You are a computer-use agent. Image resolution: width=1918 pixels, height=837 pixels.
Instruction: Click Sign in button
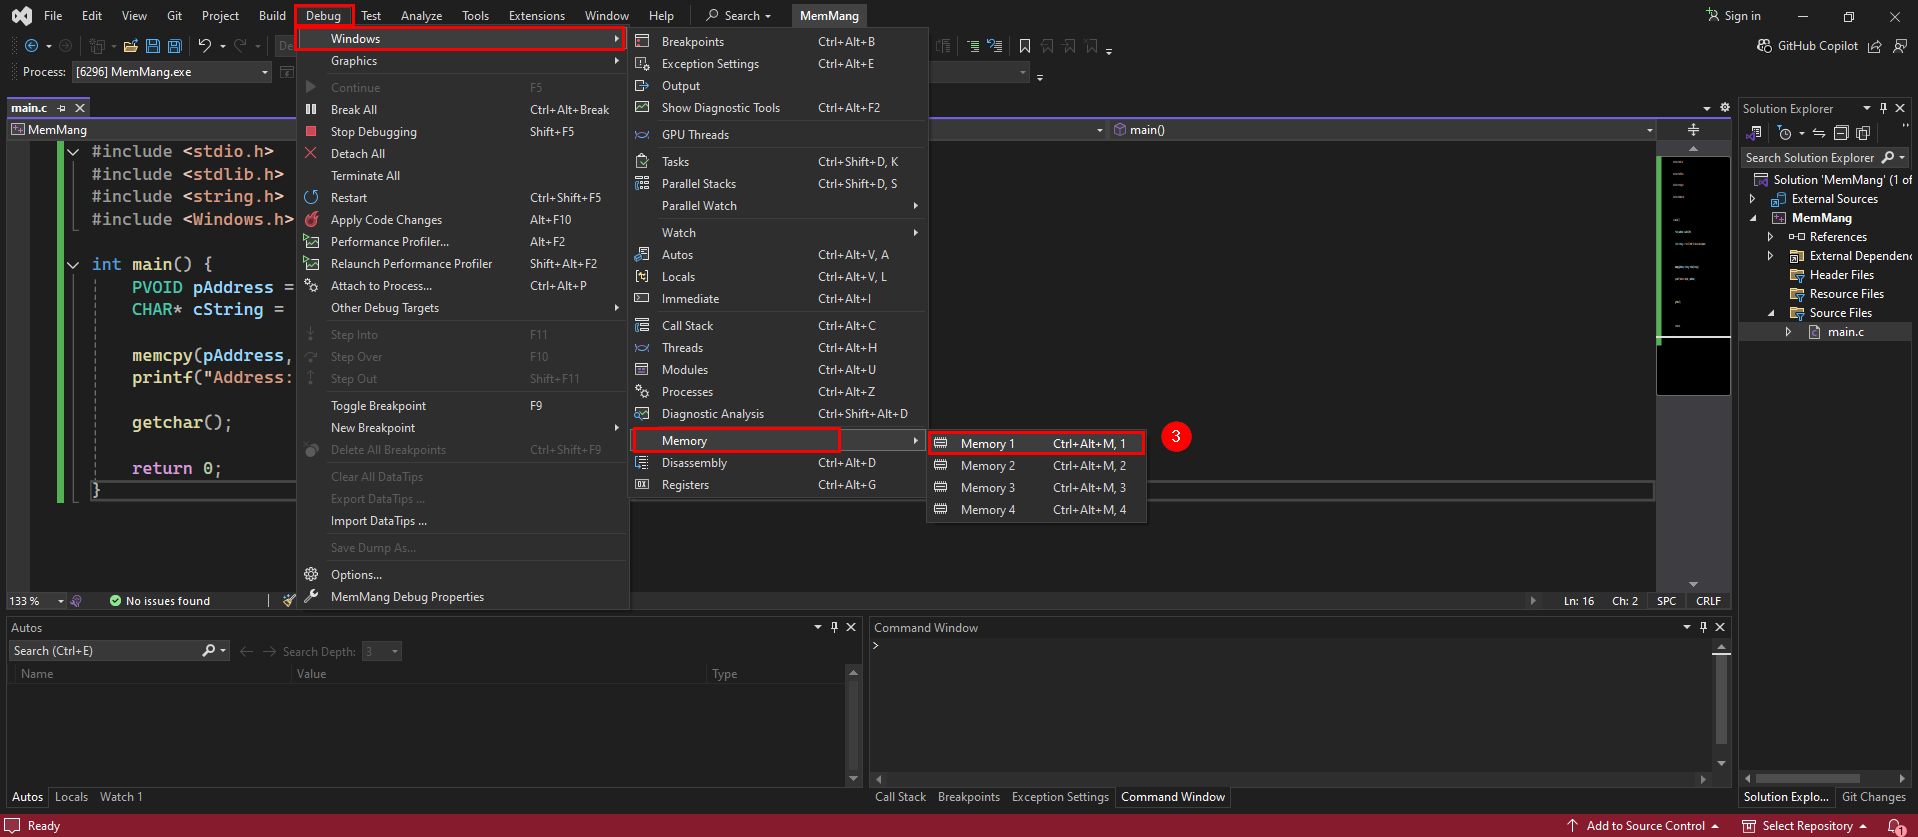(1733, 16)
